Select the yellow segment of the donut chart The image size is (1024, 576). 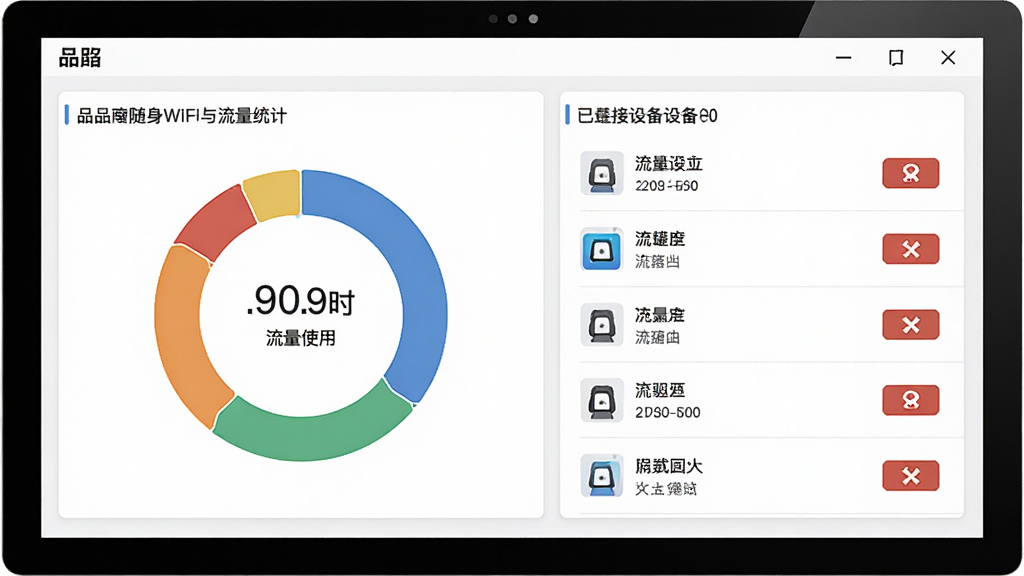(274, 194)
